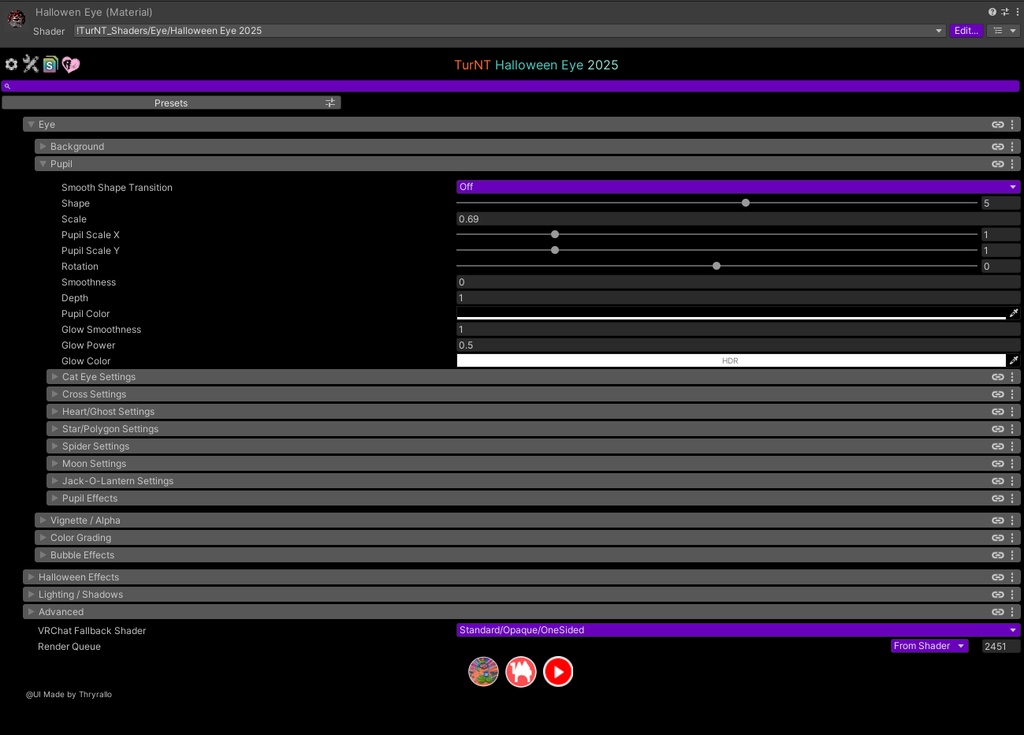Open the kebab menu on Eye row
Viewport: 1024px width, 735px height.
pyautogui.click(x=1012, y=124)
